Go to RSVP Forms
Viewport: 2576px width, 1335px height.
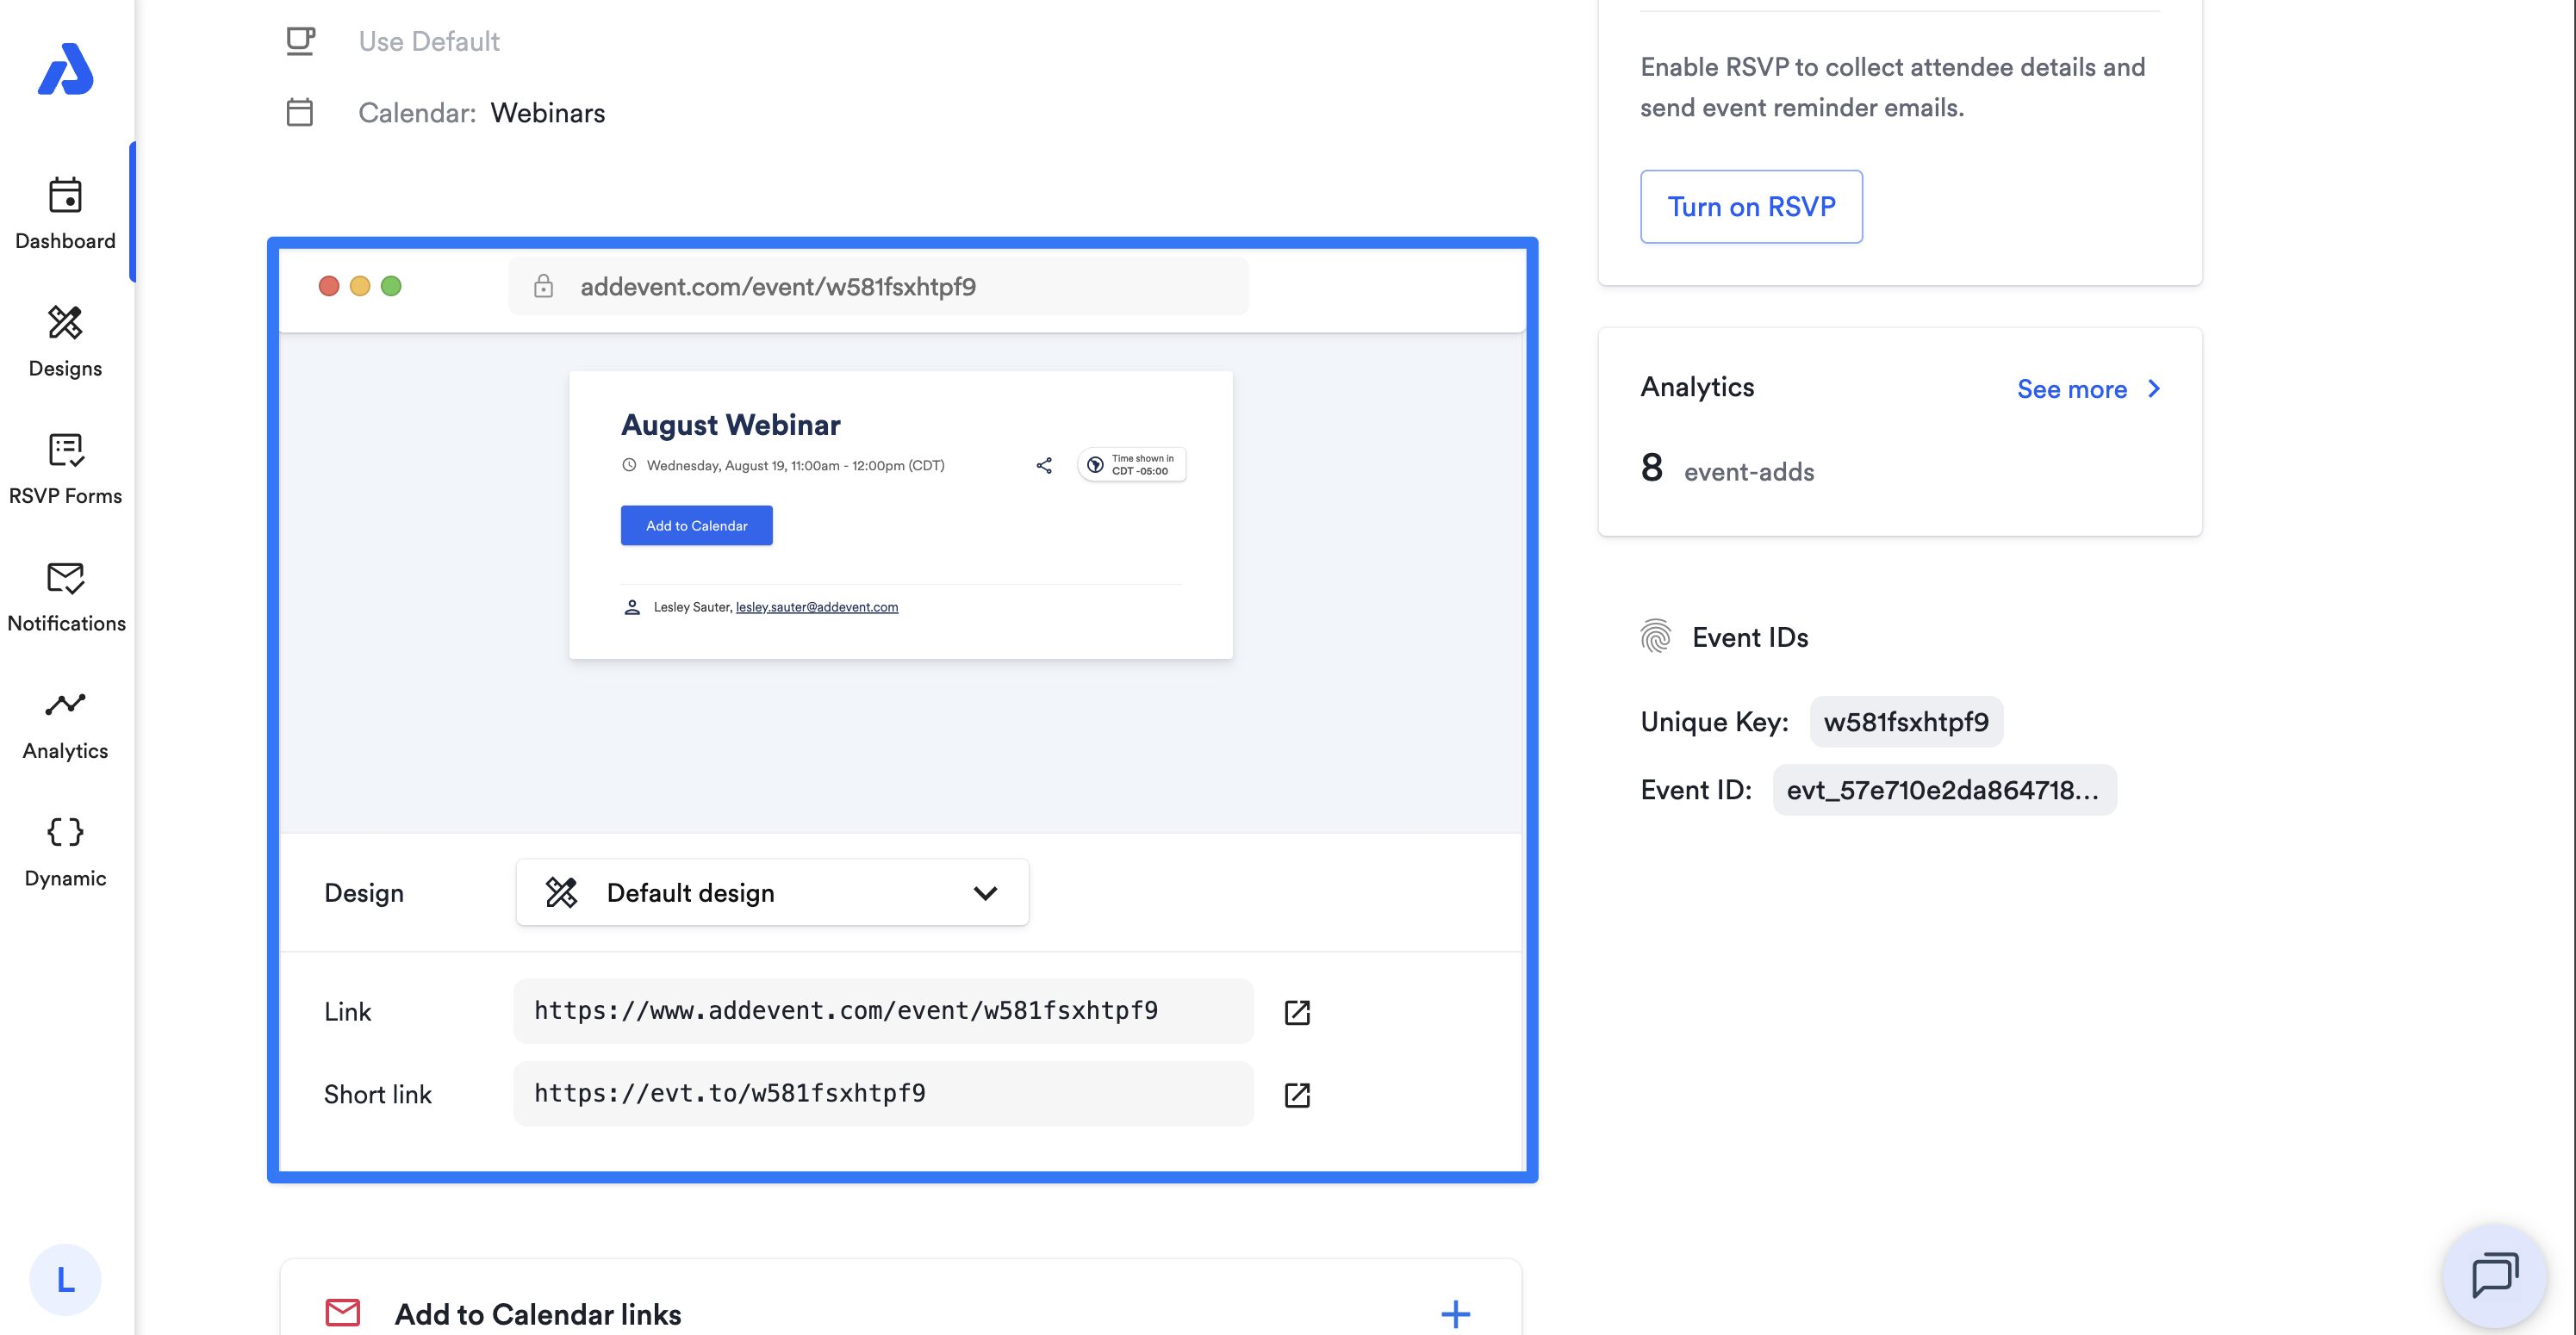[66, 468]
